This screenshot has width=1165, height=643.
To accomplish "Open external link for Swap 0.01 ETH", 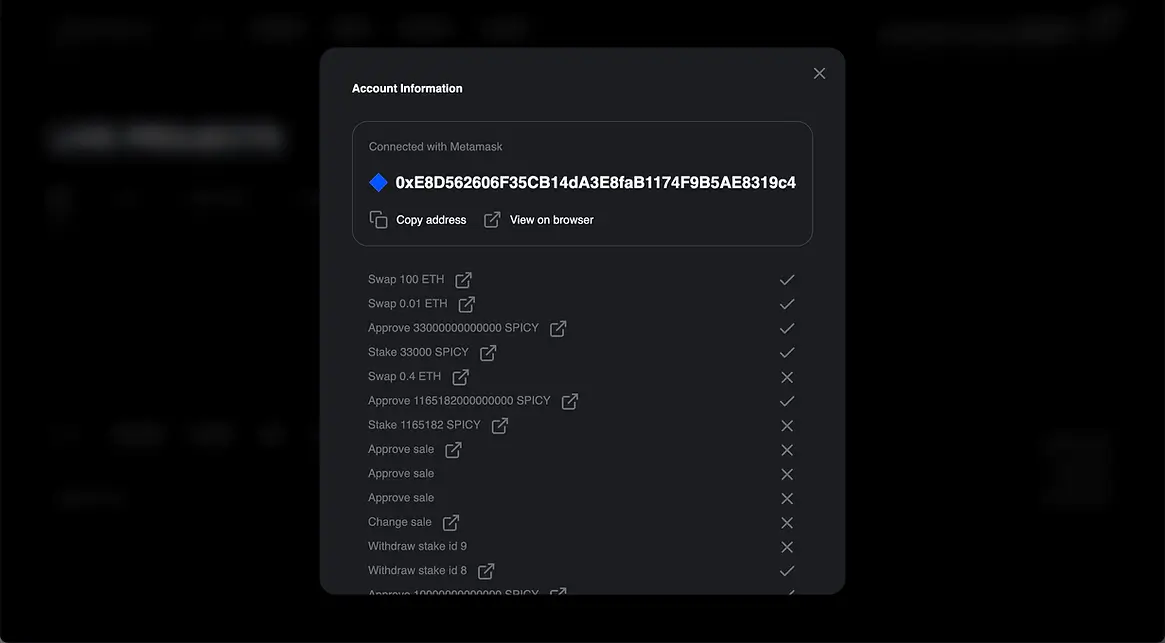I will (x=467, y=304).
